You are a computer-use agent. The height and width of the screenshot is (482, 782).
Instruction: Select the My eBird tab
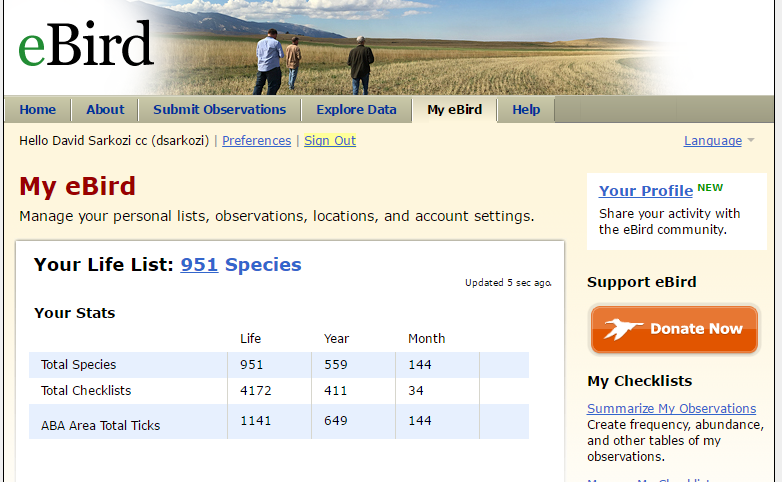pos(454,110)
